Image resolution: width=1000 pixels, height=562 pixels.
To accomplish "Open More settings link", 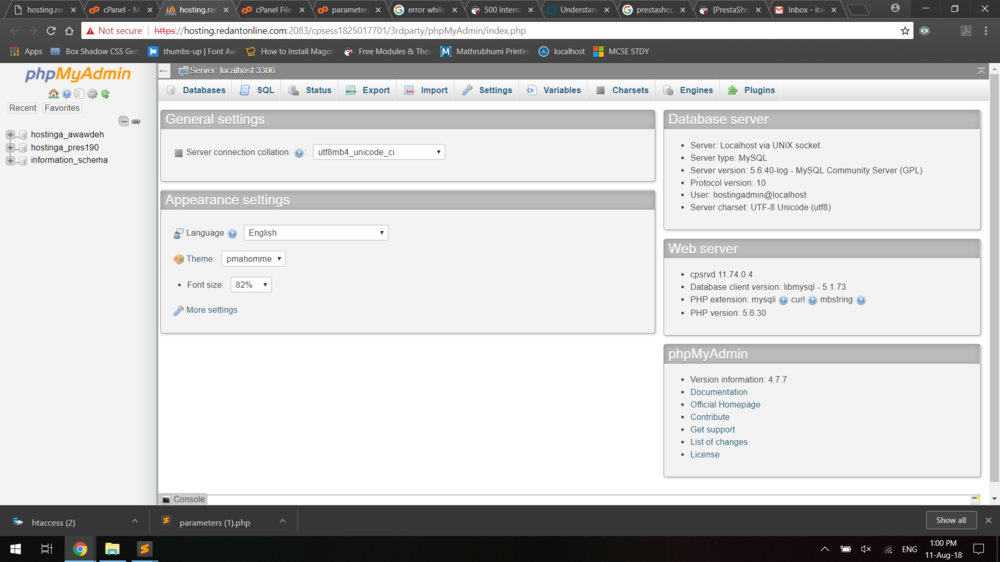I will (212, 310).
